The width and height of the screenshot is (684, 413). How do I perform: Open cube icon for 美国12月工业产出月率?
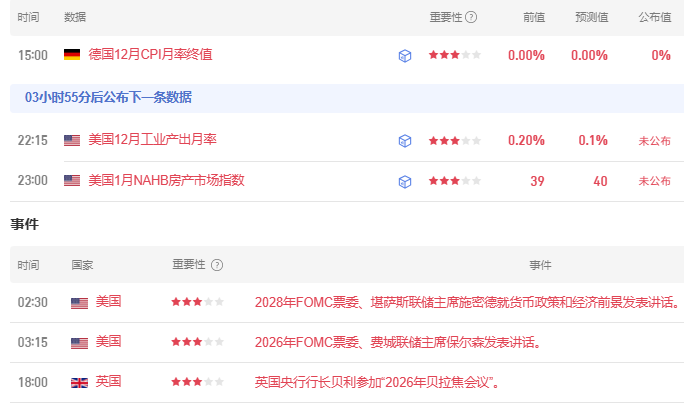click(405, 141)
